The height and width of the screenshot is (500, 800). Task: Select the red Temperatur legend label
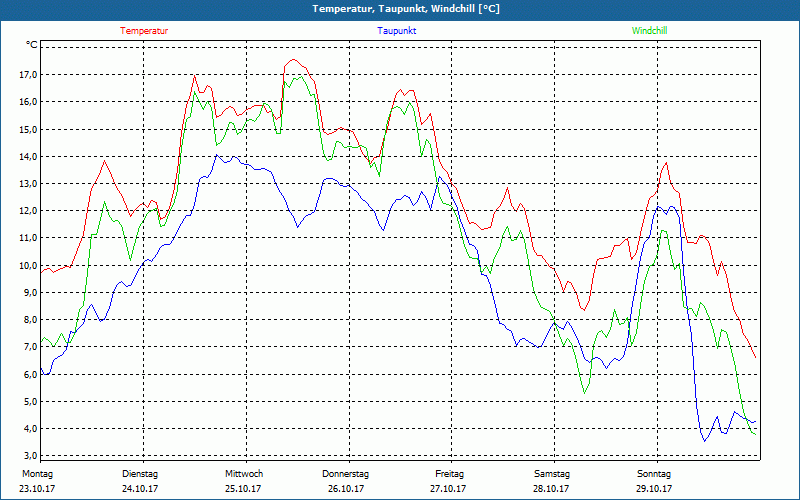click(144, 31)
